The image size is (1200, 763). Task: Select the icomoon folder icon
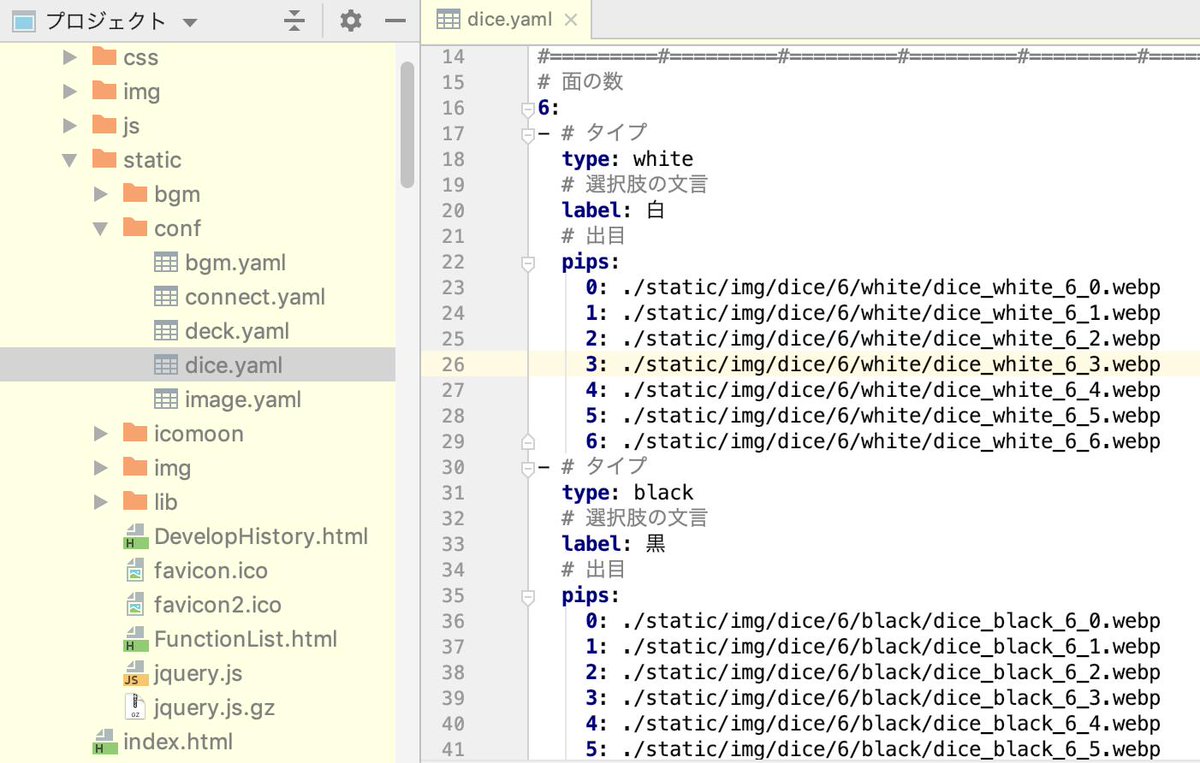tap(135, 432)
